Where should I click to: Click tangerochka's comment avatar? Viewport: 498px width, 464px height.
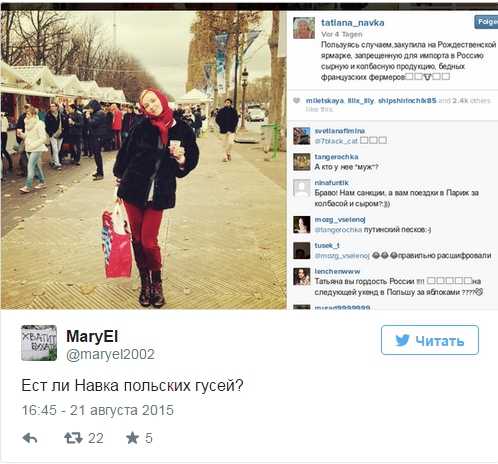(x=302, y=162)
